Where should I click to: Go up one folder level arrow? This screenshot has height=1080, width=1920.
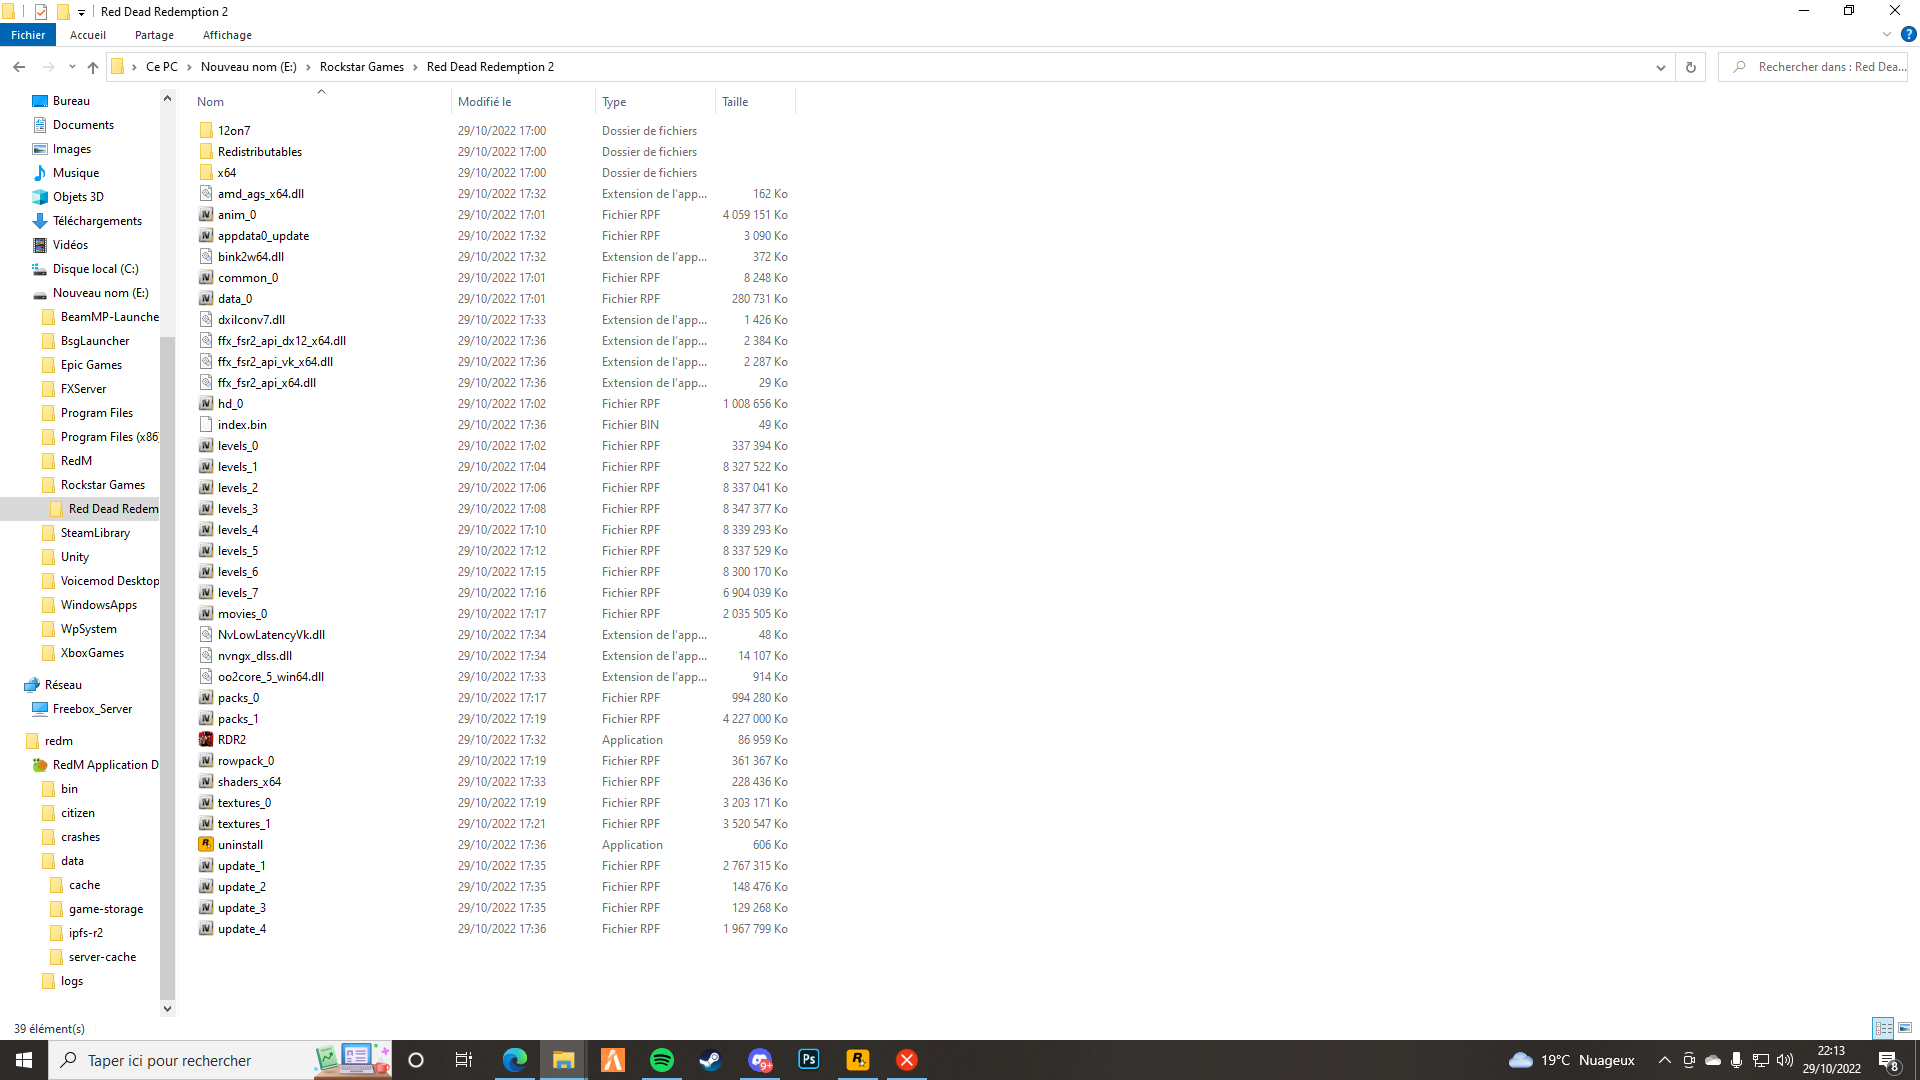point(93,67)
